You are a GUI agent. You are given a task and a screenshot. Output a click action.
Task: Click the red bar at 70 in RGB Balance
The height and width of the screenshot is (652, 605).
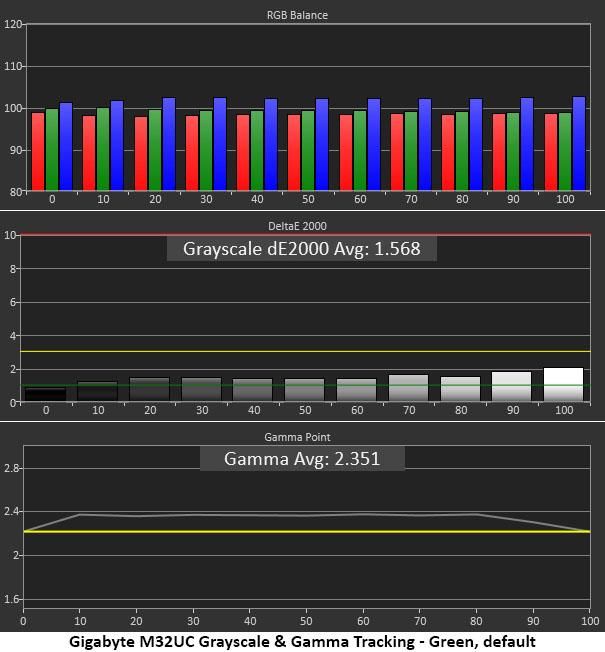click(x=397, y=152)
